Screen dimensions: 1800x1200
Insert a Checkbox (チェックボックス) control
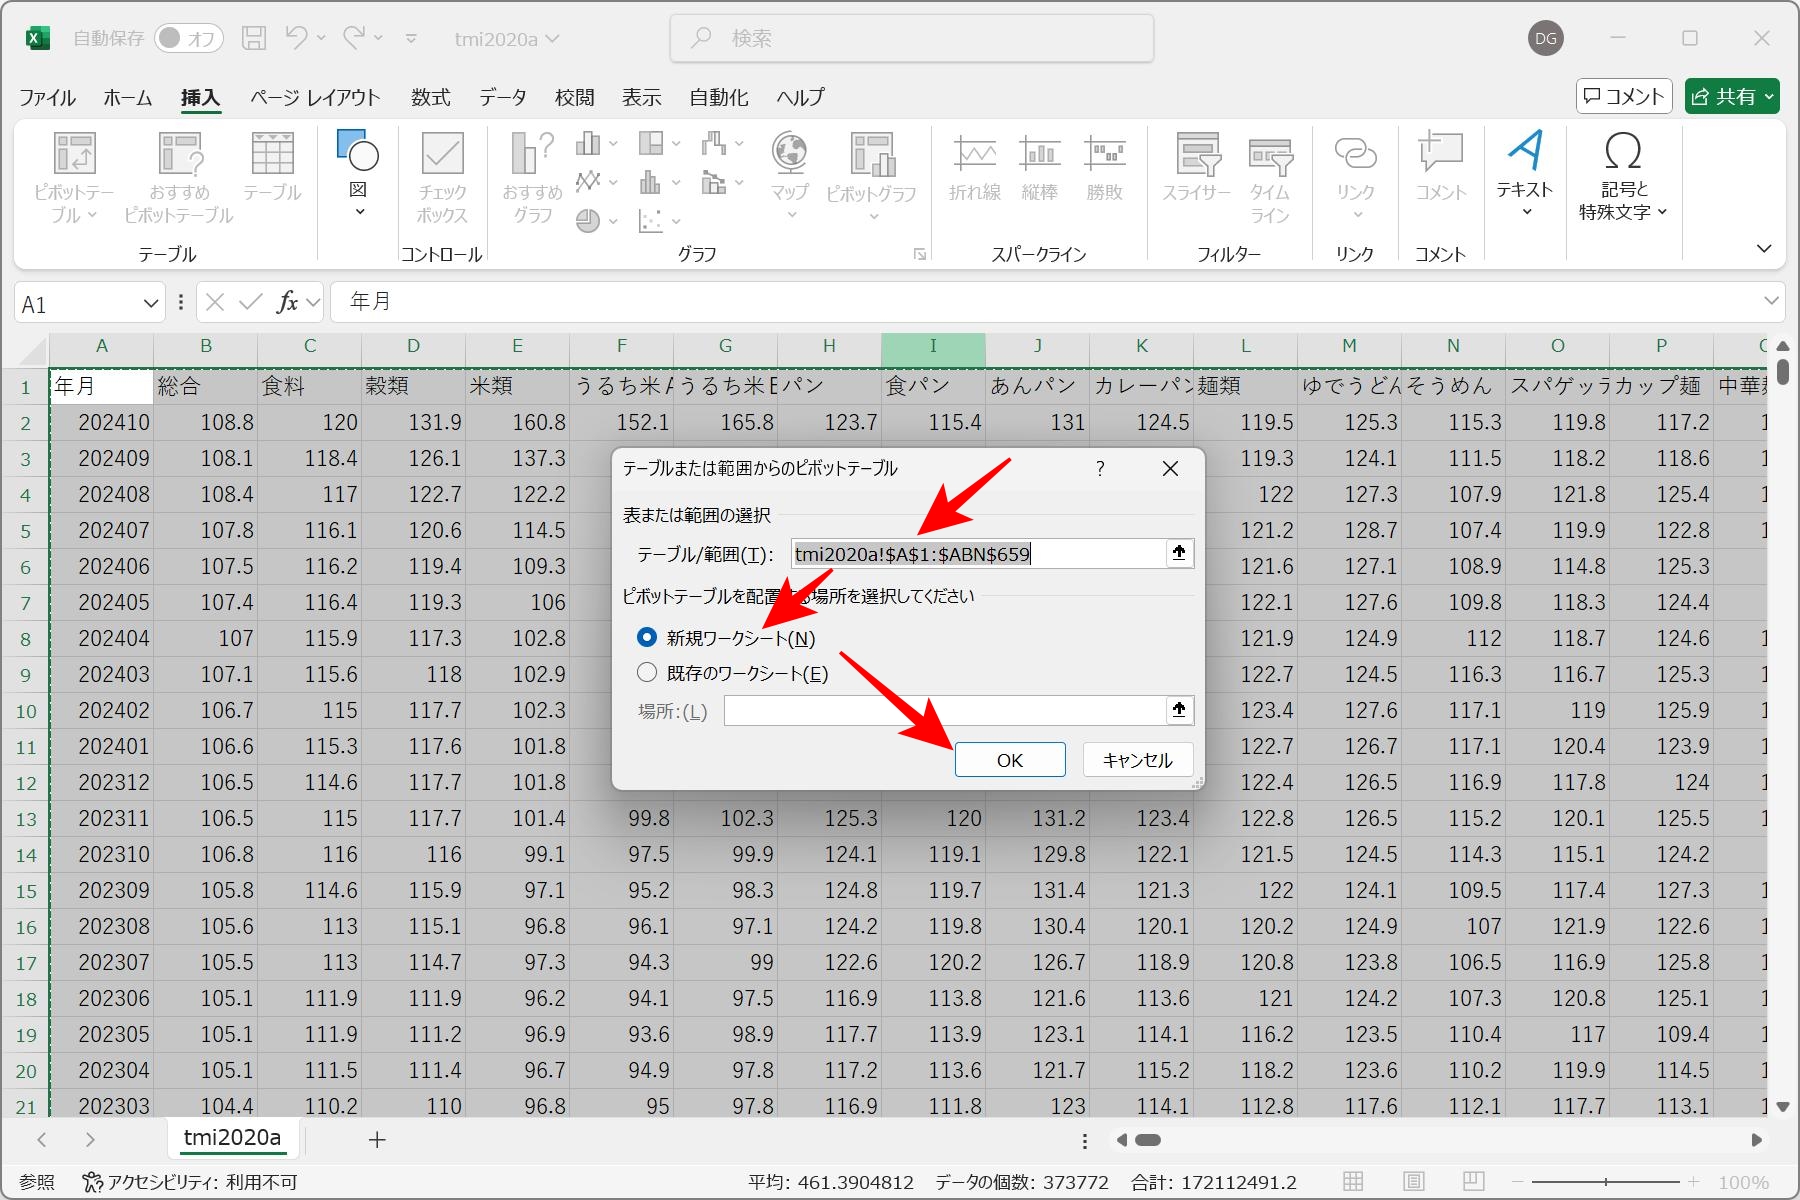click(x=442, y=177)
